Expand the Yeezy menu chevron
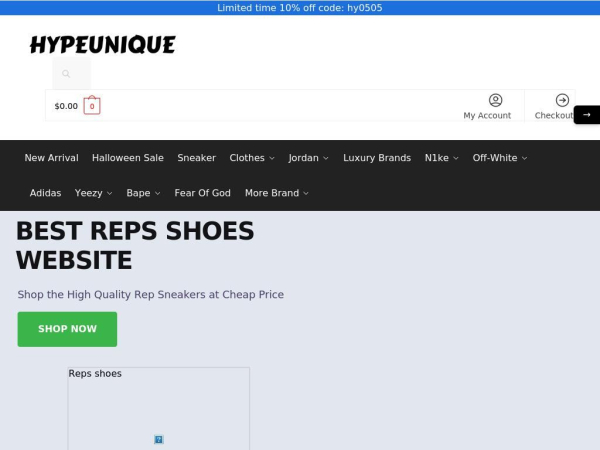Screen dimensions: 600x450 coord(110,193)
